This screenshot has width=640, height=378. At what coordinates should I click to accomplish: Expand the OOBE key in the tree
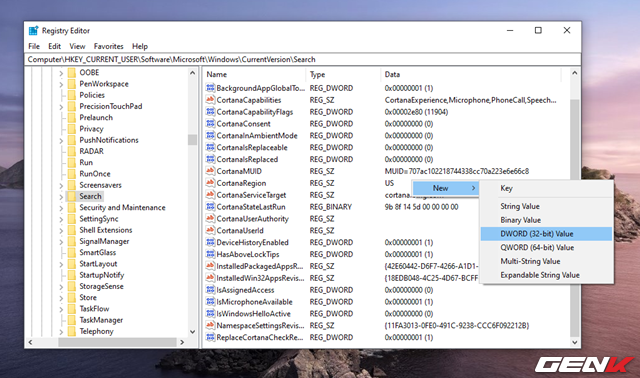[x=61, y=73]
